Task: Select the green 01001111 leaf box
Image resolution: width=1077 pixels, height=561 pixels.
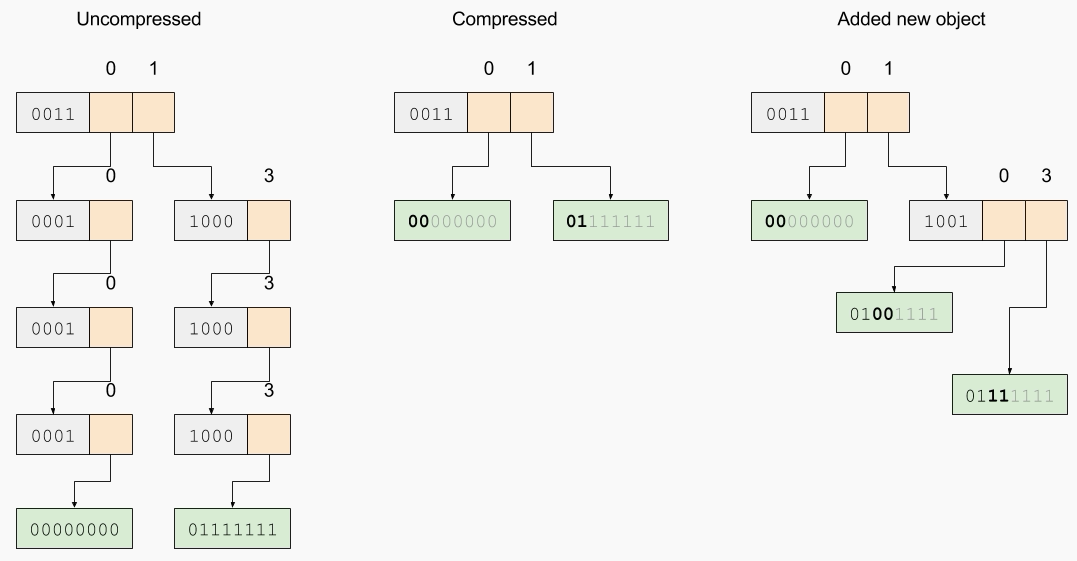Action: tap(894, 313)
